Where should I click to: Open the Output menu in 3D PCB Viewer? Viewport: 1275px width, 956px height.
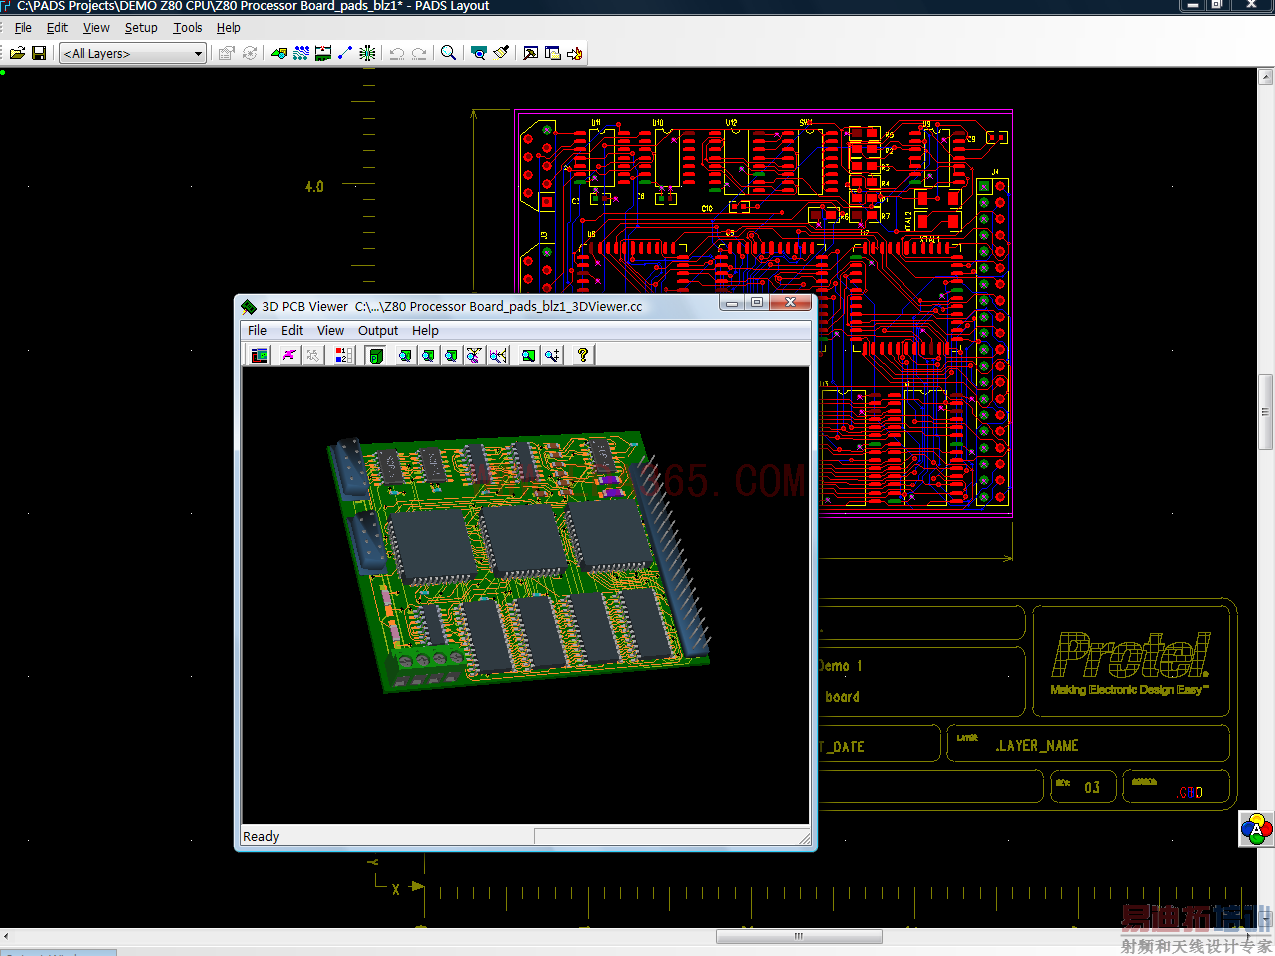[x=377, y=331]
